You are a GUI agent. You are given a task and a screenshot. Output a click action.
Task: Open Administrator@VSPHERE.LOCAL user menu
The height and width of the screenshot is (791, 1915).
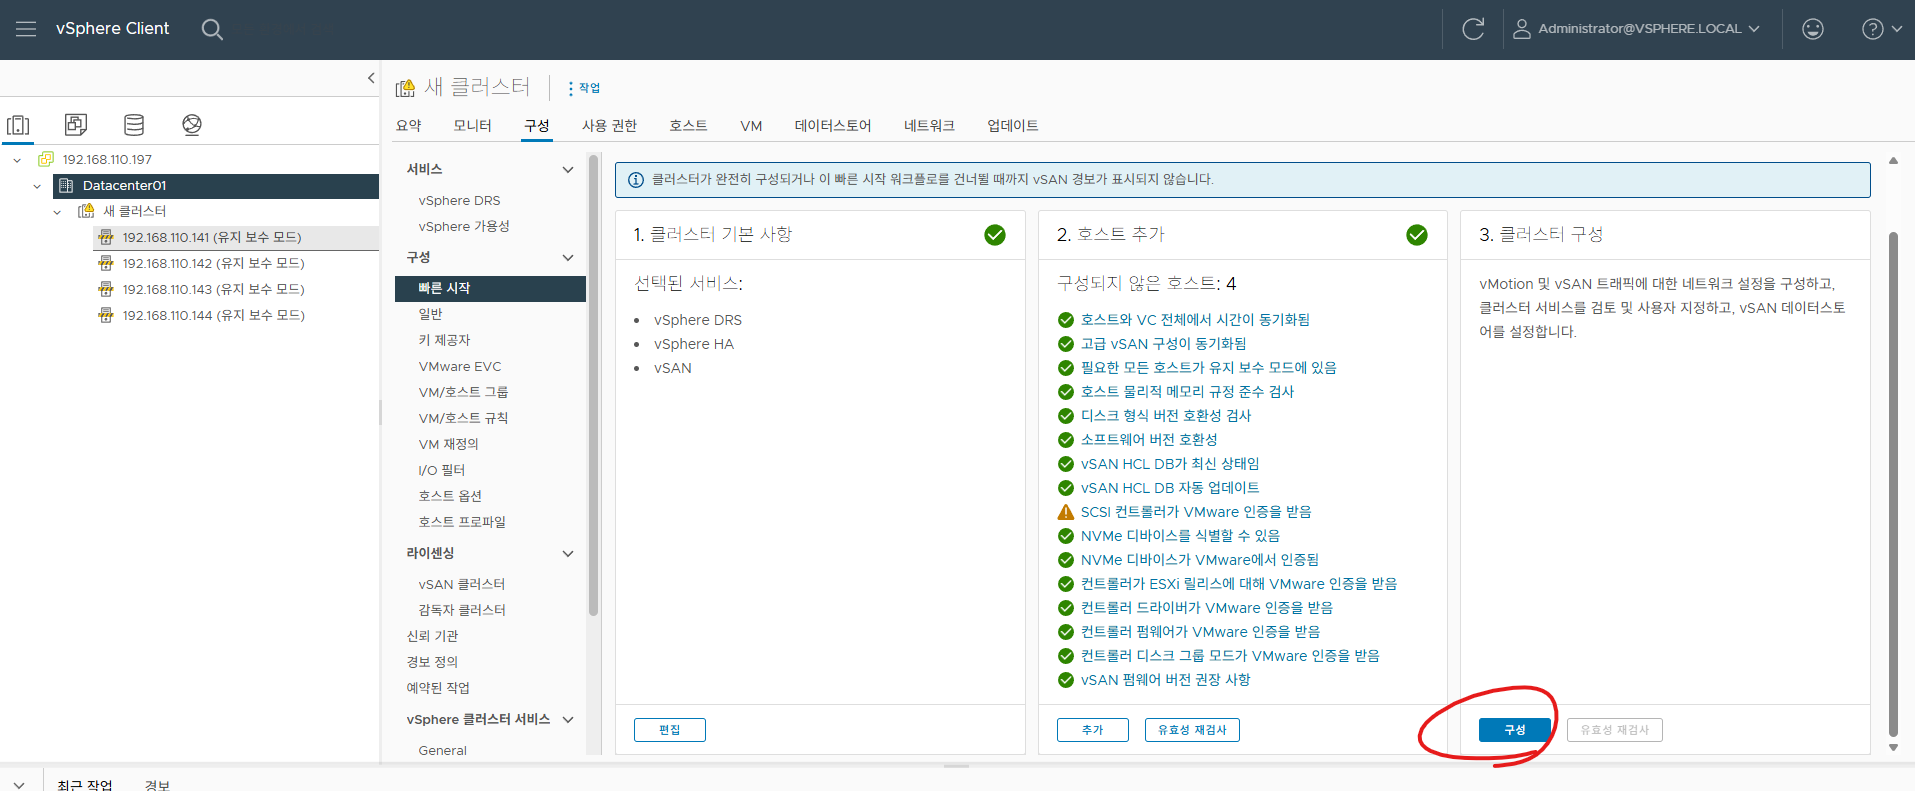coord(1636,29)
